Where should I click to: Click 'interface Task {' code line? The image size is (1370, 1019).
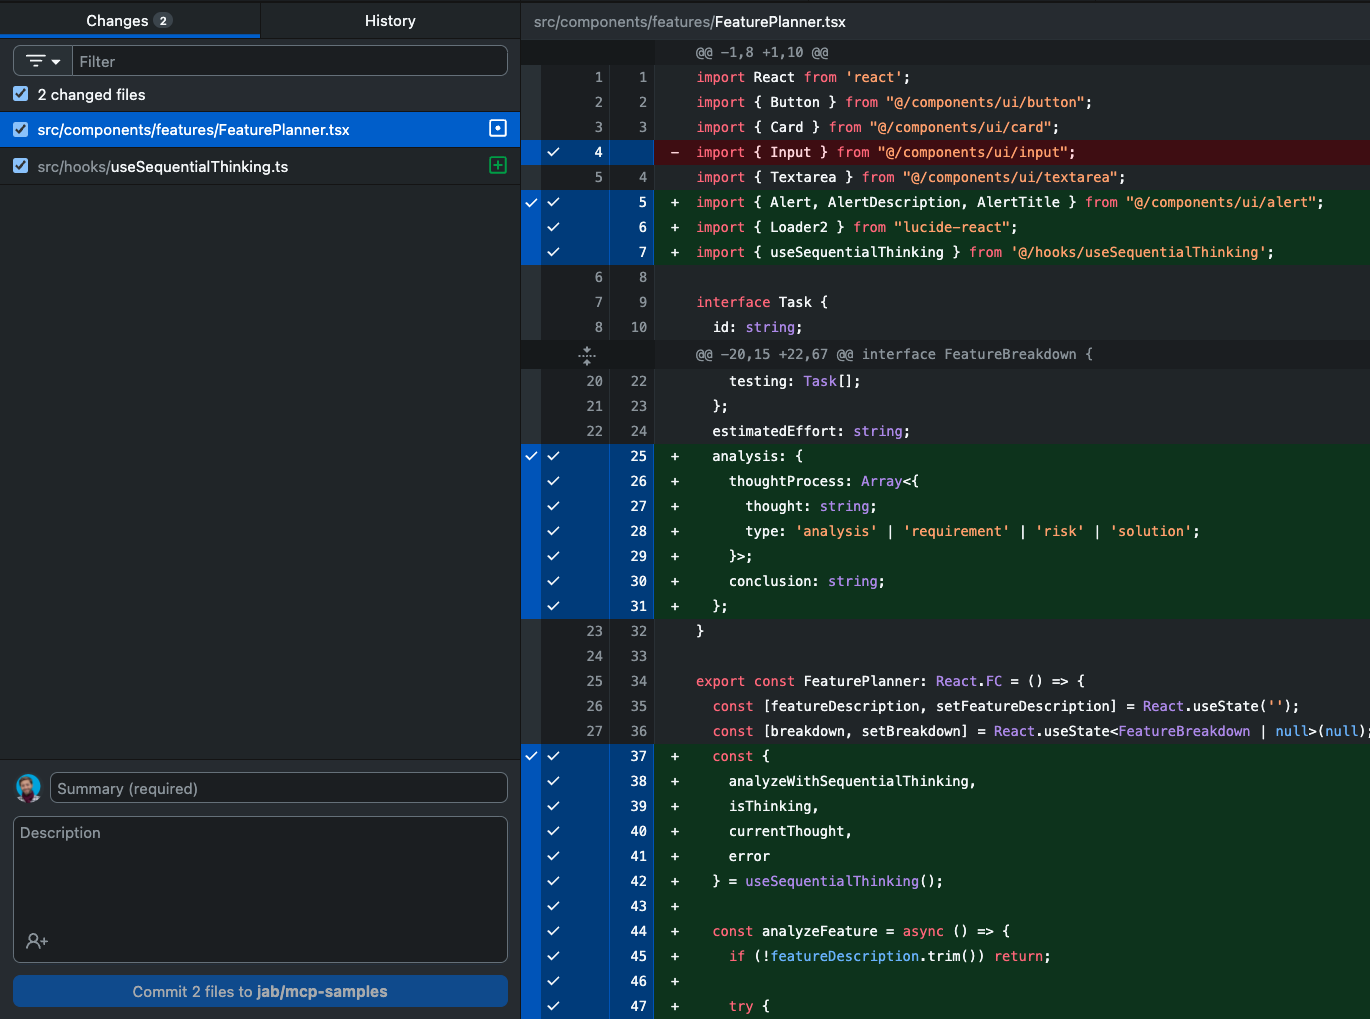tap(762, 302)
